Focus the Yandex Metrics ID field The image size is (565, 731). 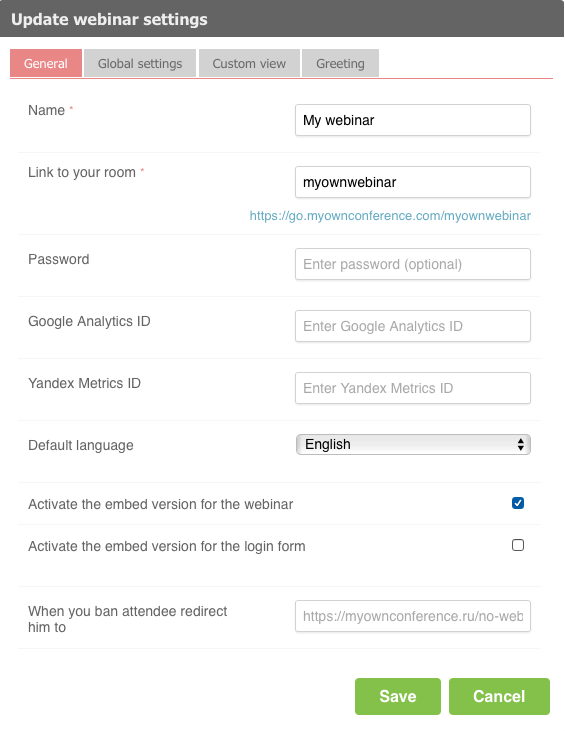pos(413,388)
